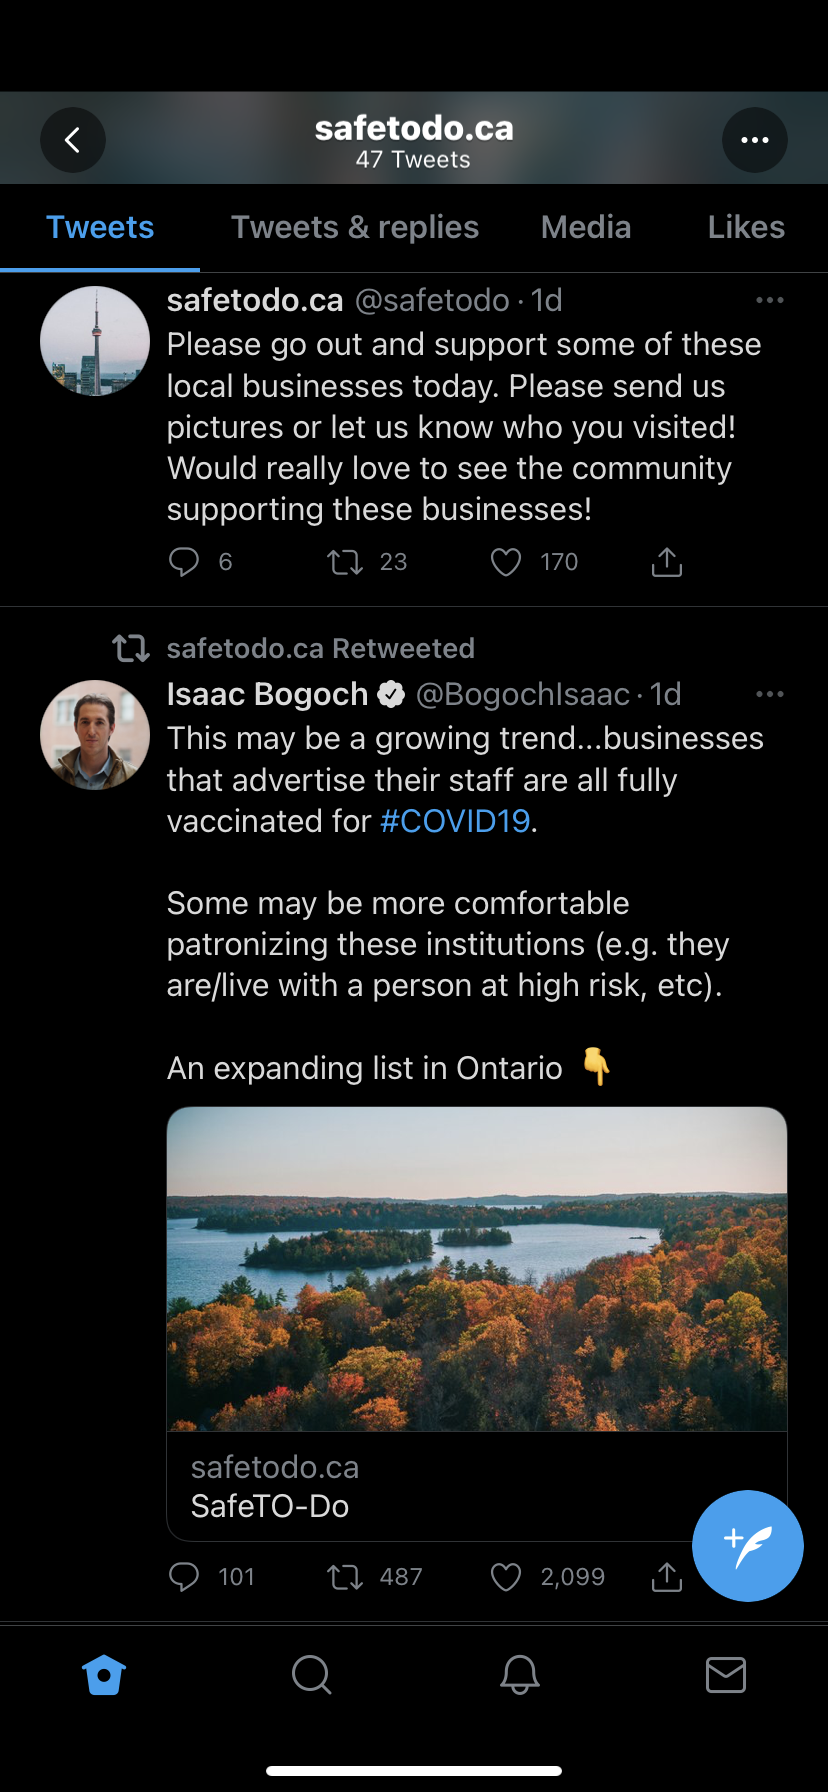
Task: Reply to safetodo.ca's tweet
Action: [184, 562]
